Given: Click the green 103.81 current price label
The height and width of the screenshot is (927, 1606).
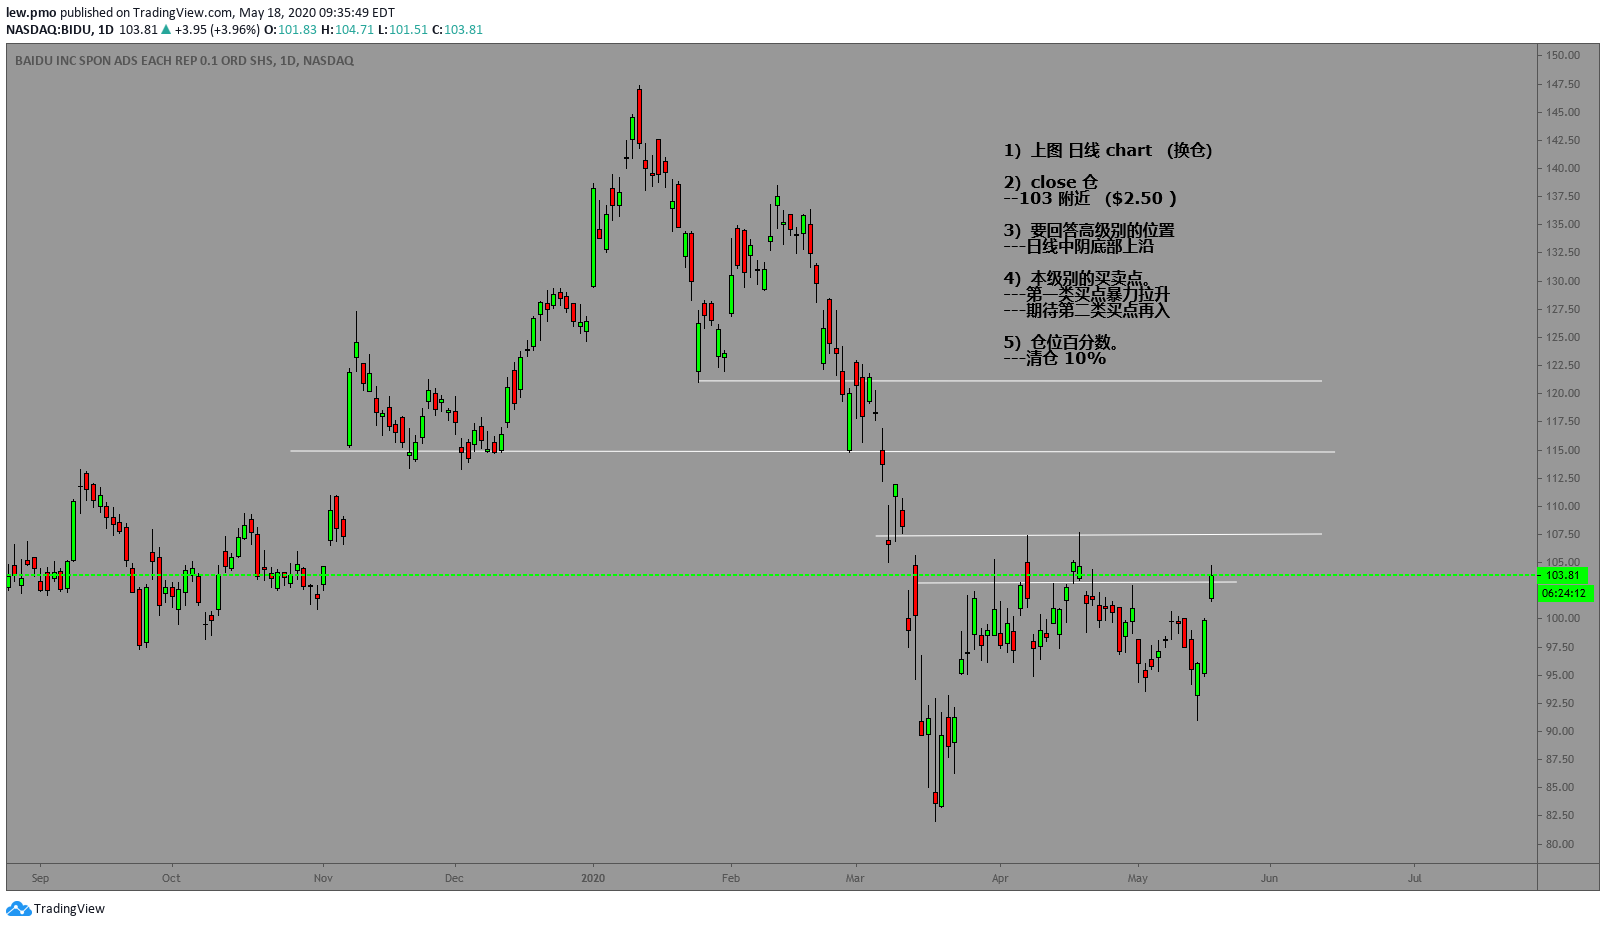Looking at the screenshot, I should pyautogui.click(x=1562, y=575).
